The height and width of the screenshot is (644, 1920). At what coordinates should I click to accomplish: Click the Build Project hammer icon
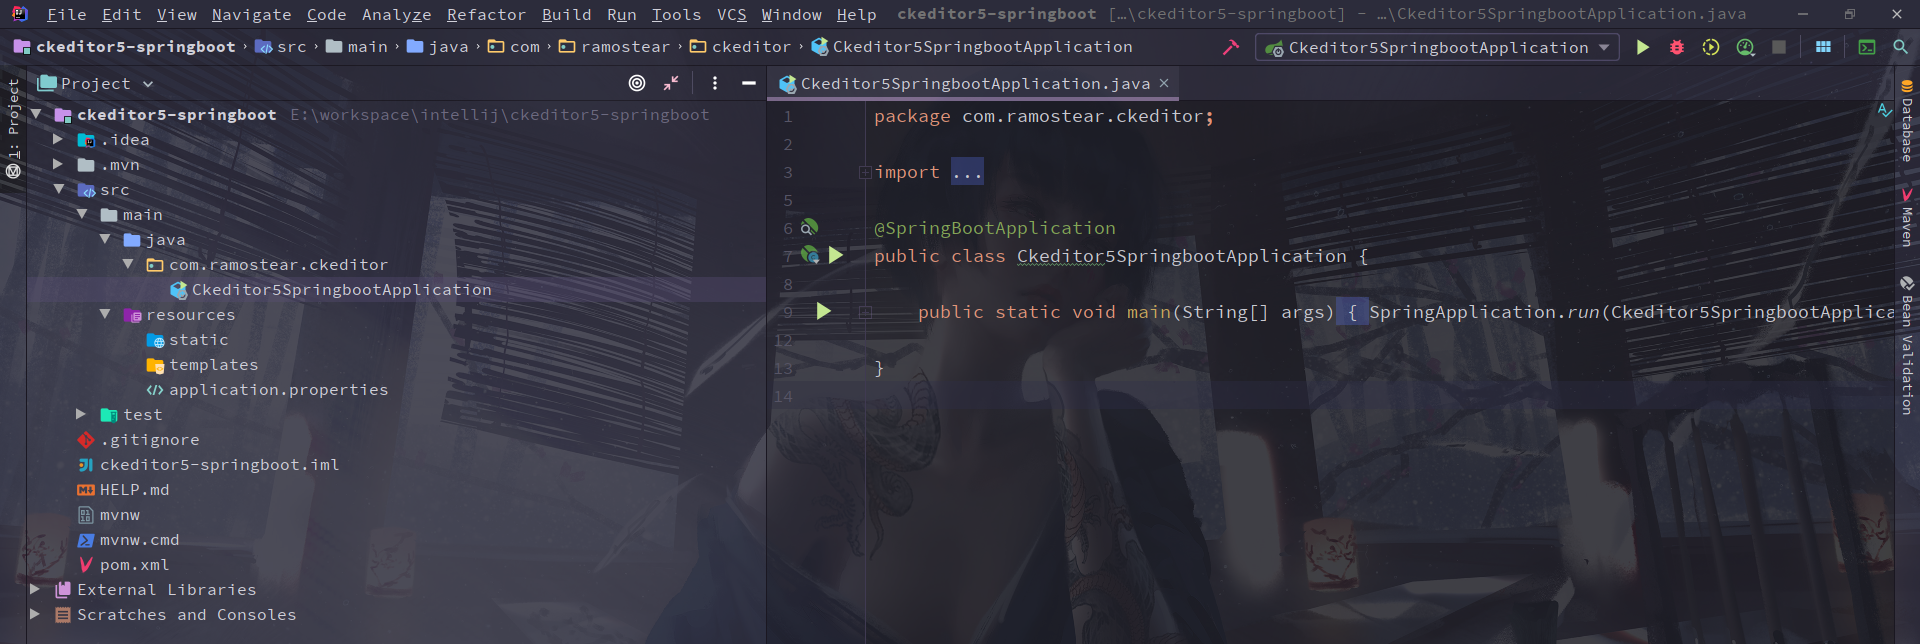tap(1230, 47)
